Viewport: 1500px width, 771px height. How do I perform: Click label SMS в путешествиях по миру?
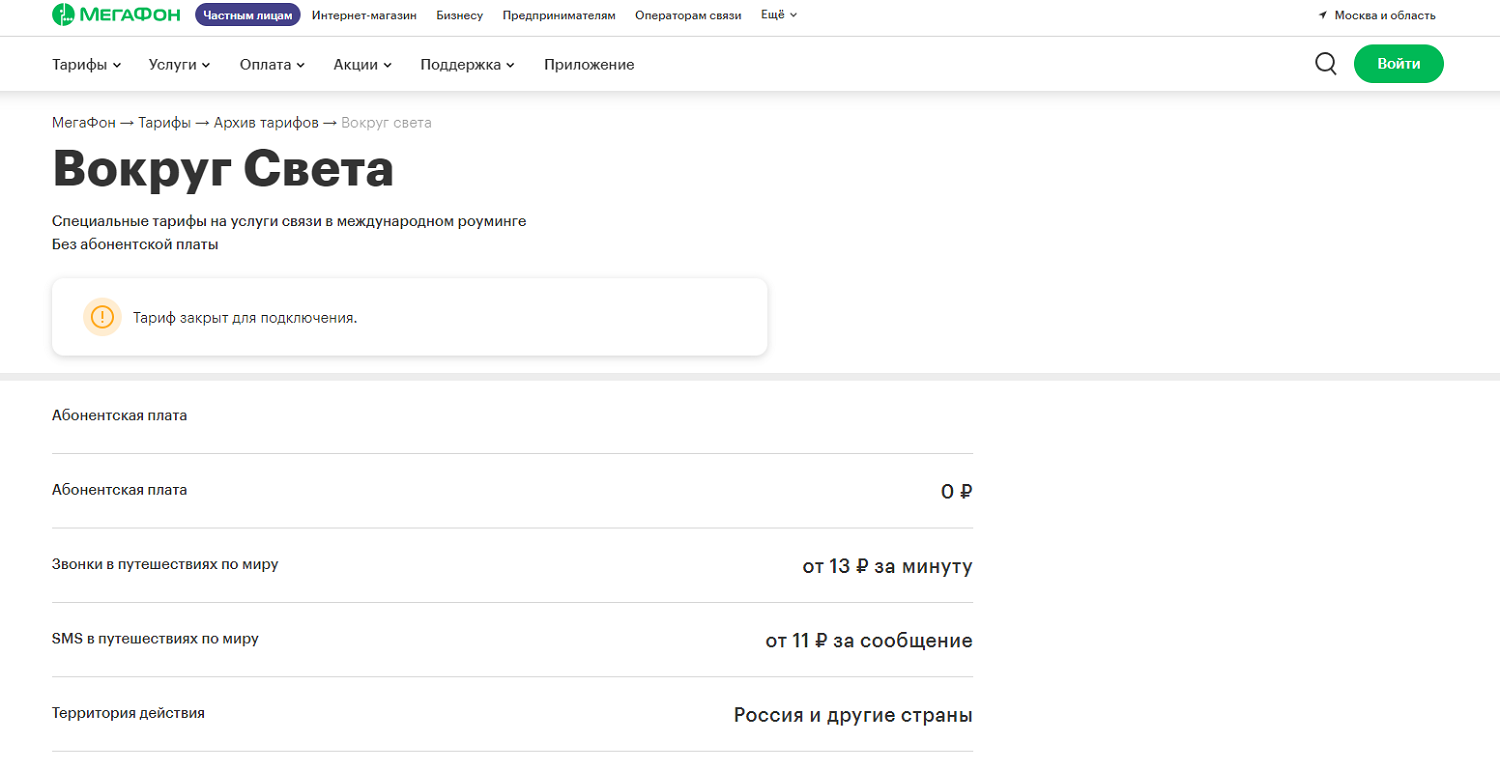(155, 638)
